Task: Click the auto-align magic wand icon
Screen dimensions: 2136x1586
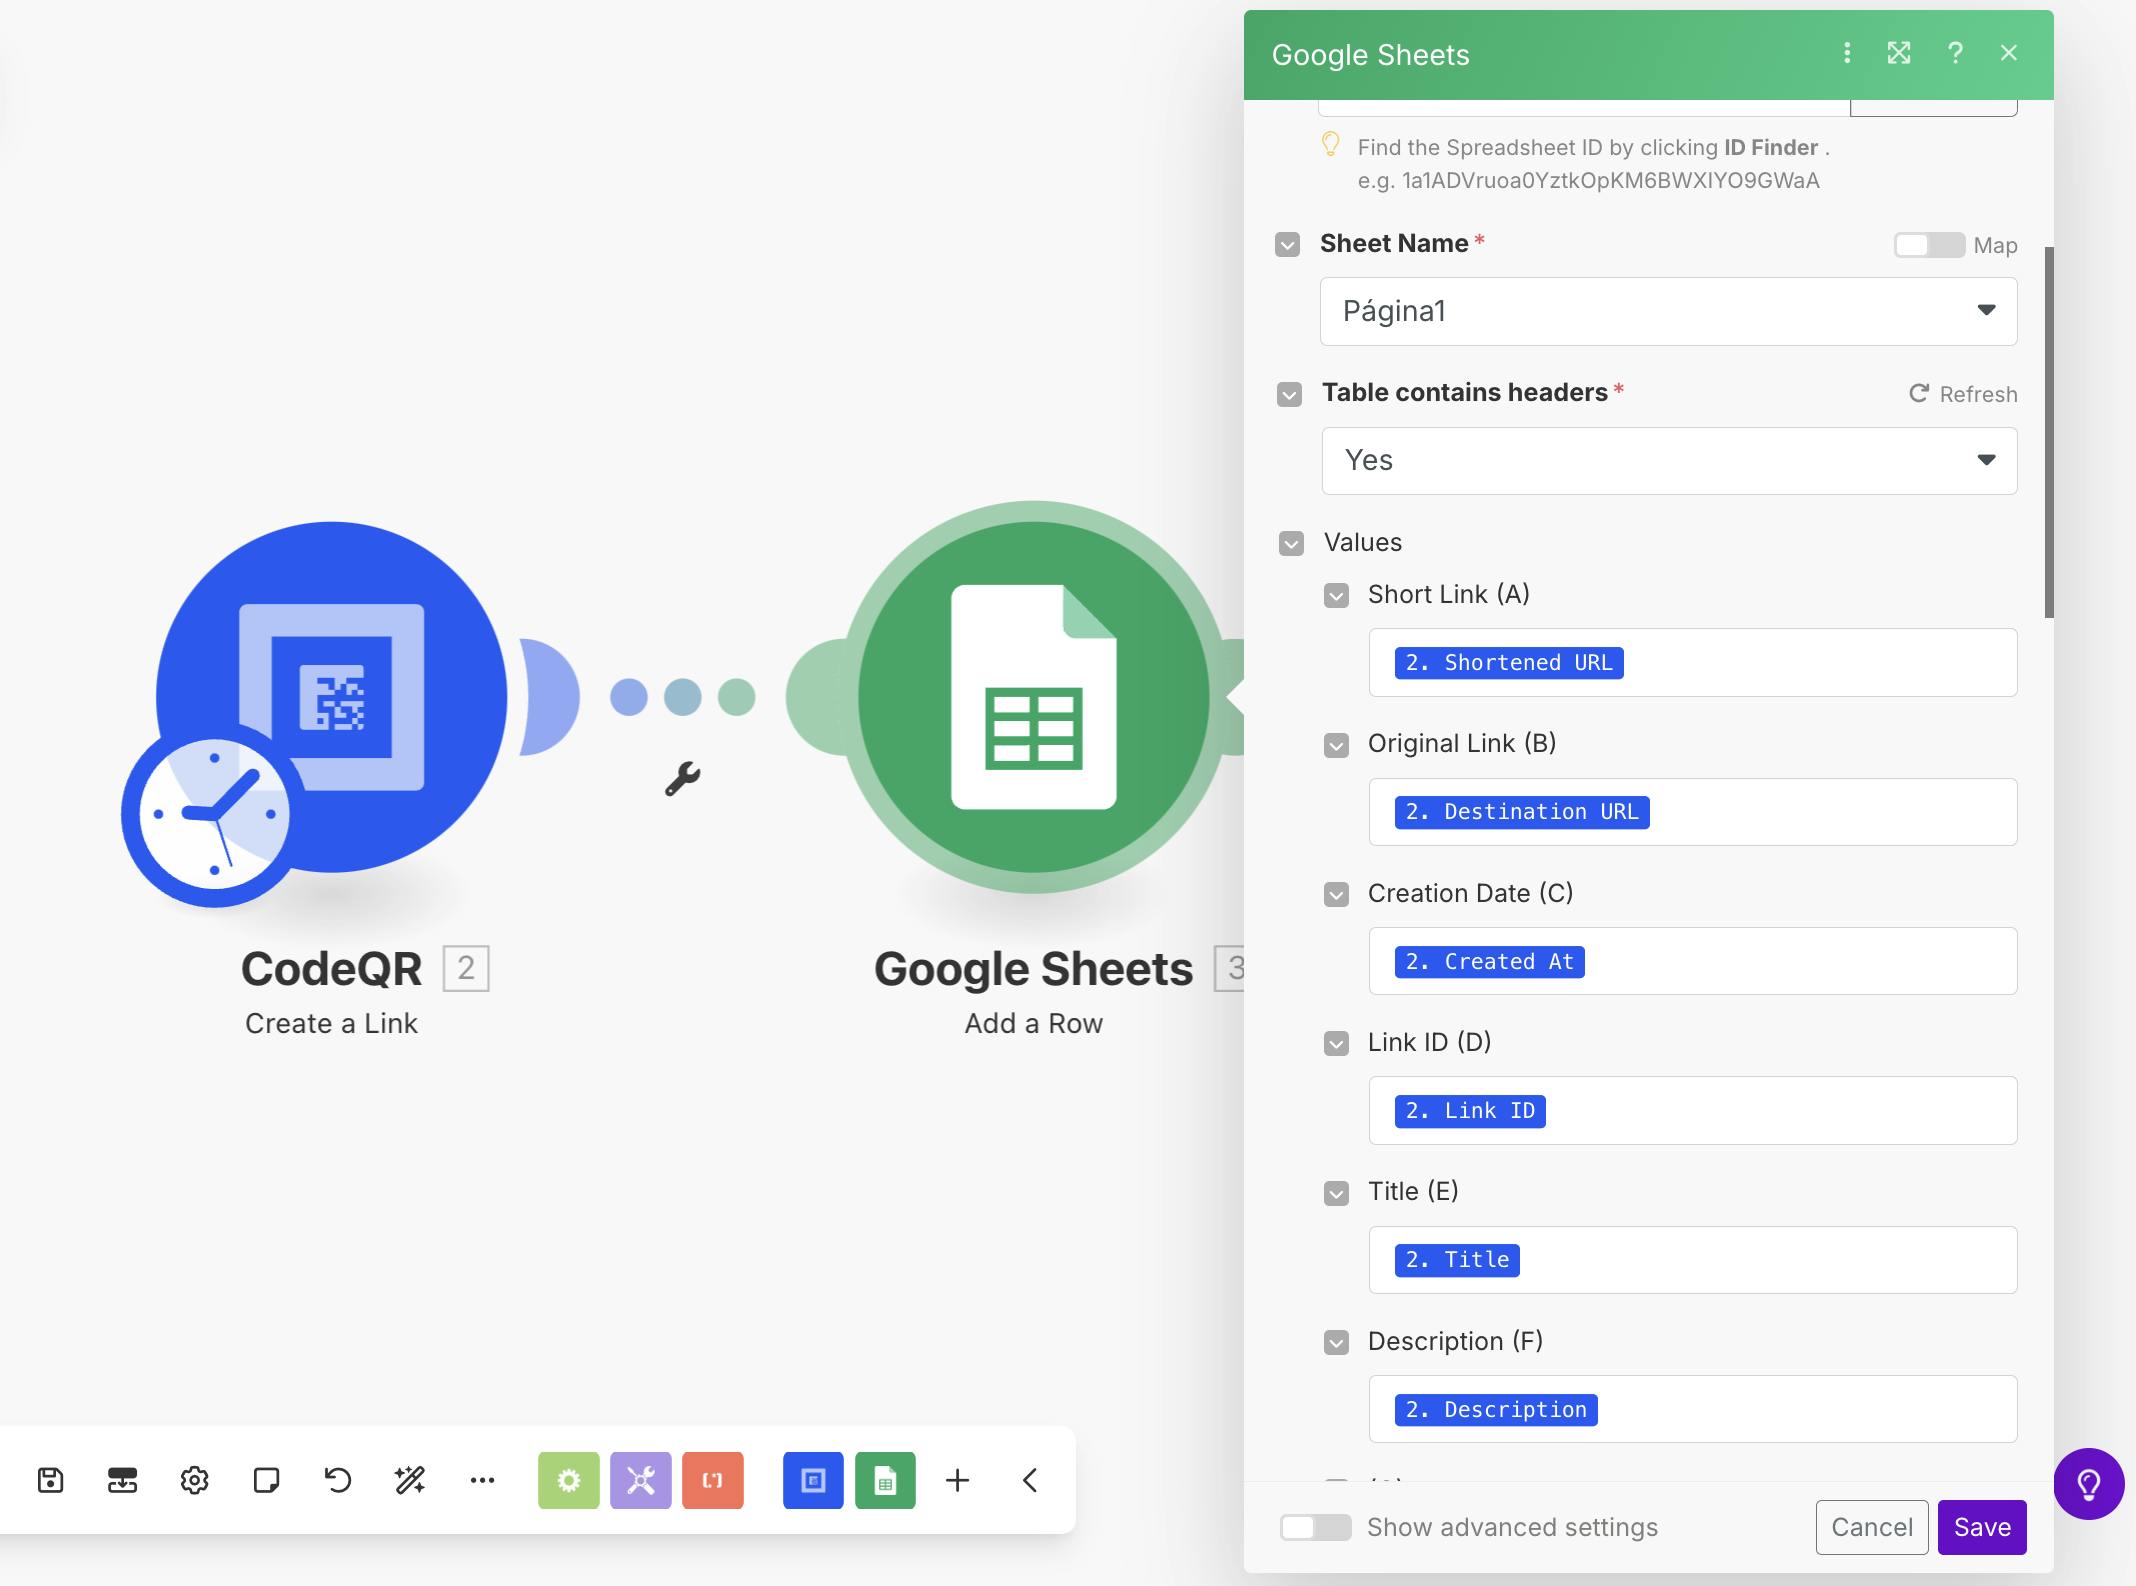Action: (x=410, y=1480)
